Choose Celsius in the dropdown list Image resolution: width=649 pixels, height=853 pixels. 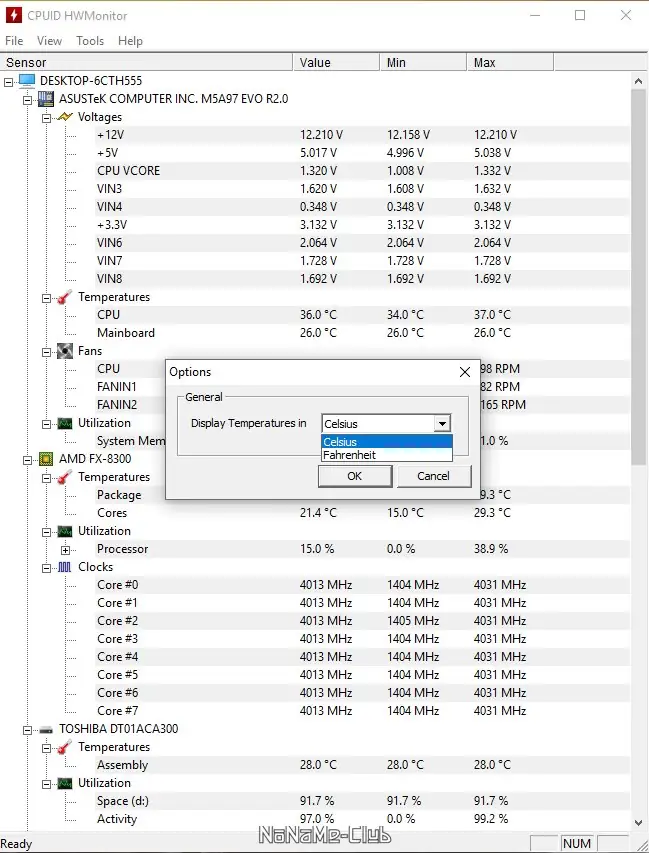(387, 442)
